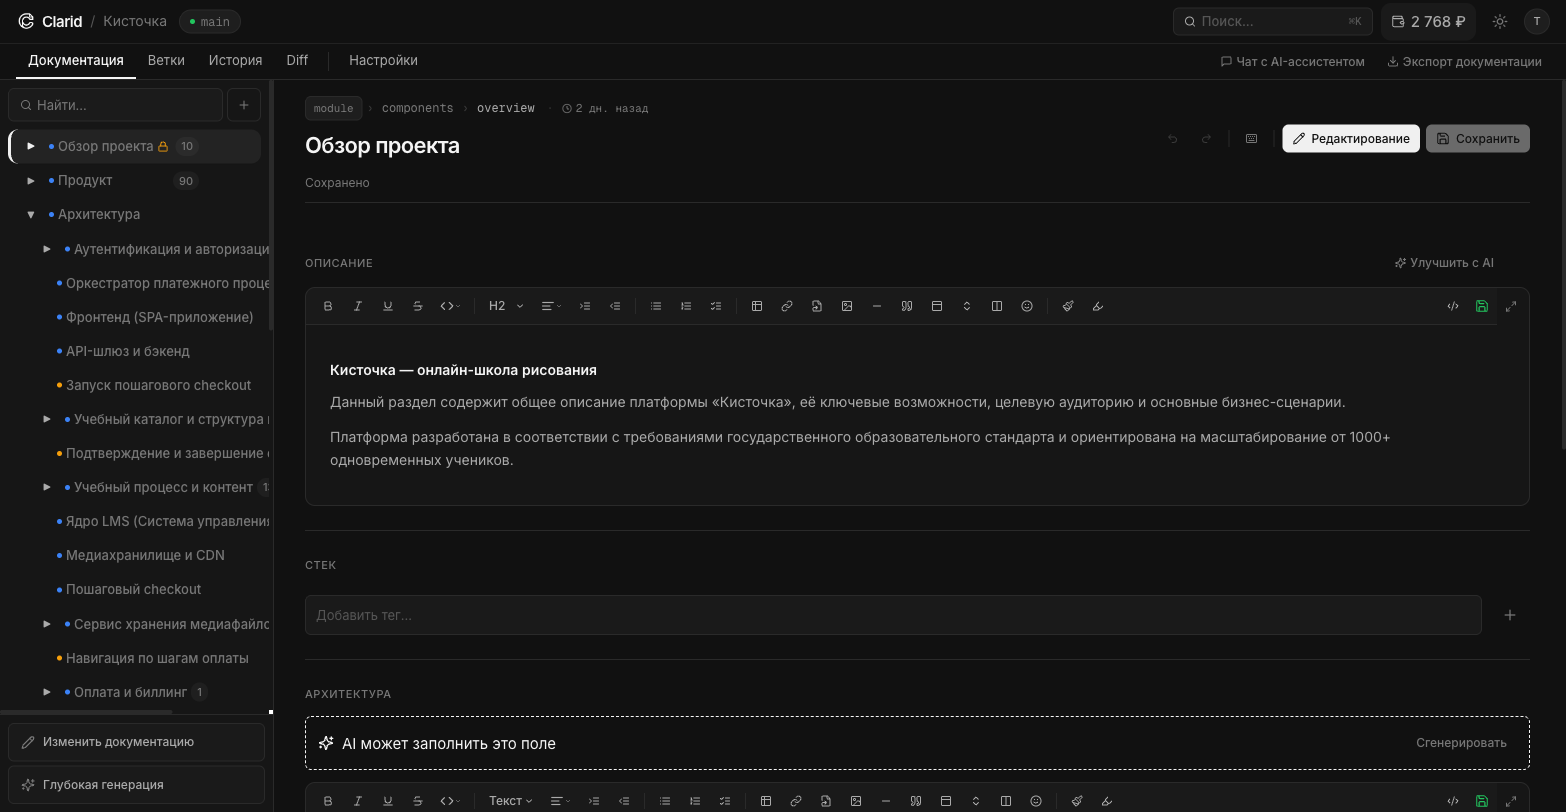Toggle italic formatting in the description editor
Viewport: 1566px width, 812px height.
tap(358, 306)
